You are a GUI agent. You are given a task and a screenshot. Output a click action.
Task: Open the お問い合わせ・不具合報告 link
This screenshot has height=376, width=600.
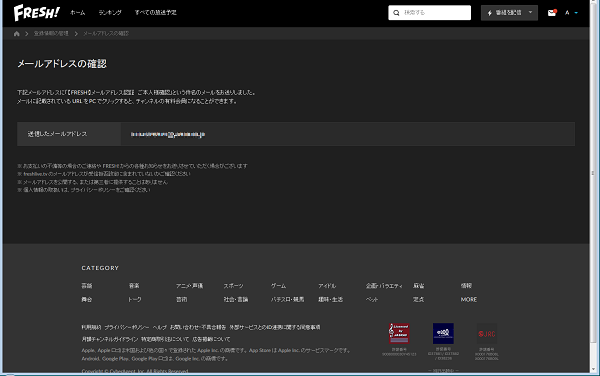[x=198, y=327]
